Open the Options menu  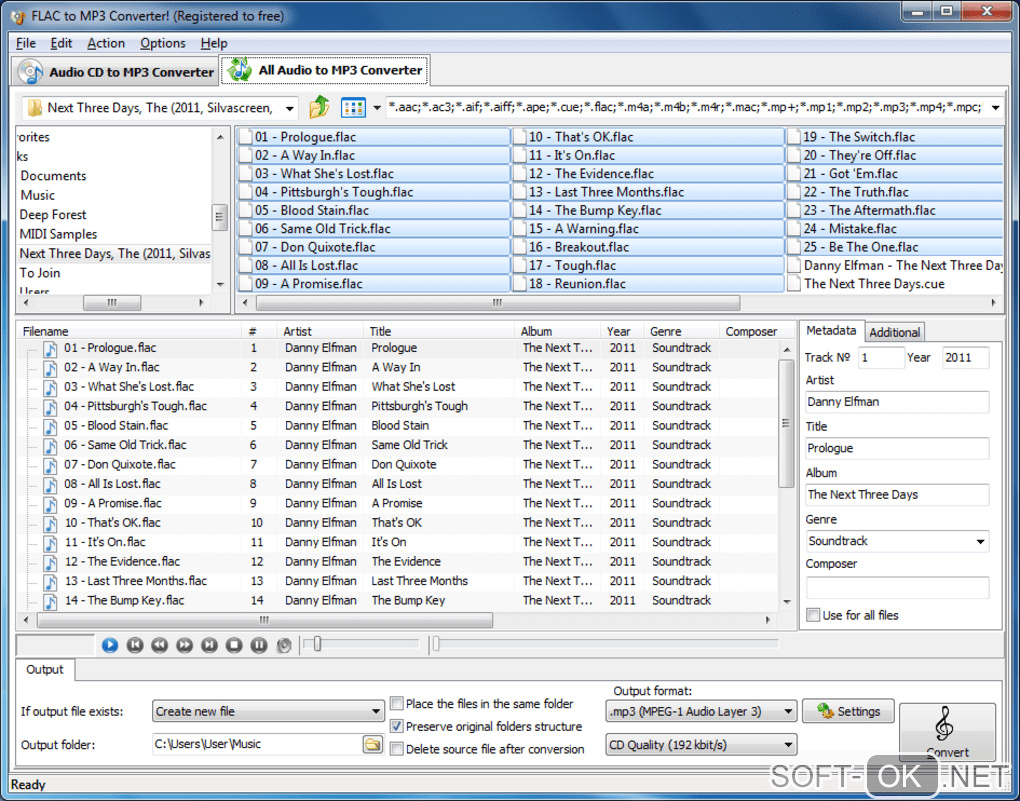pyautogui.click(x=163, y=43)
